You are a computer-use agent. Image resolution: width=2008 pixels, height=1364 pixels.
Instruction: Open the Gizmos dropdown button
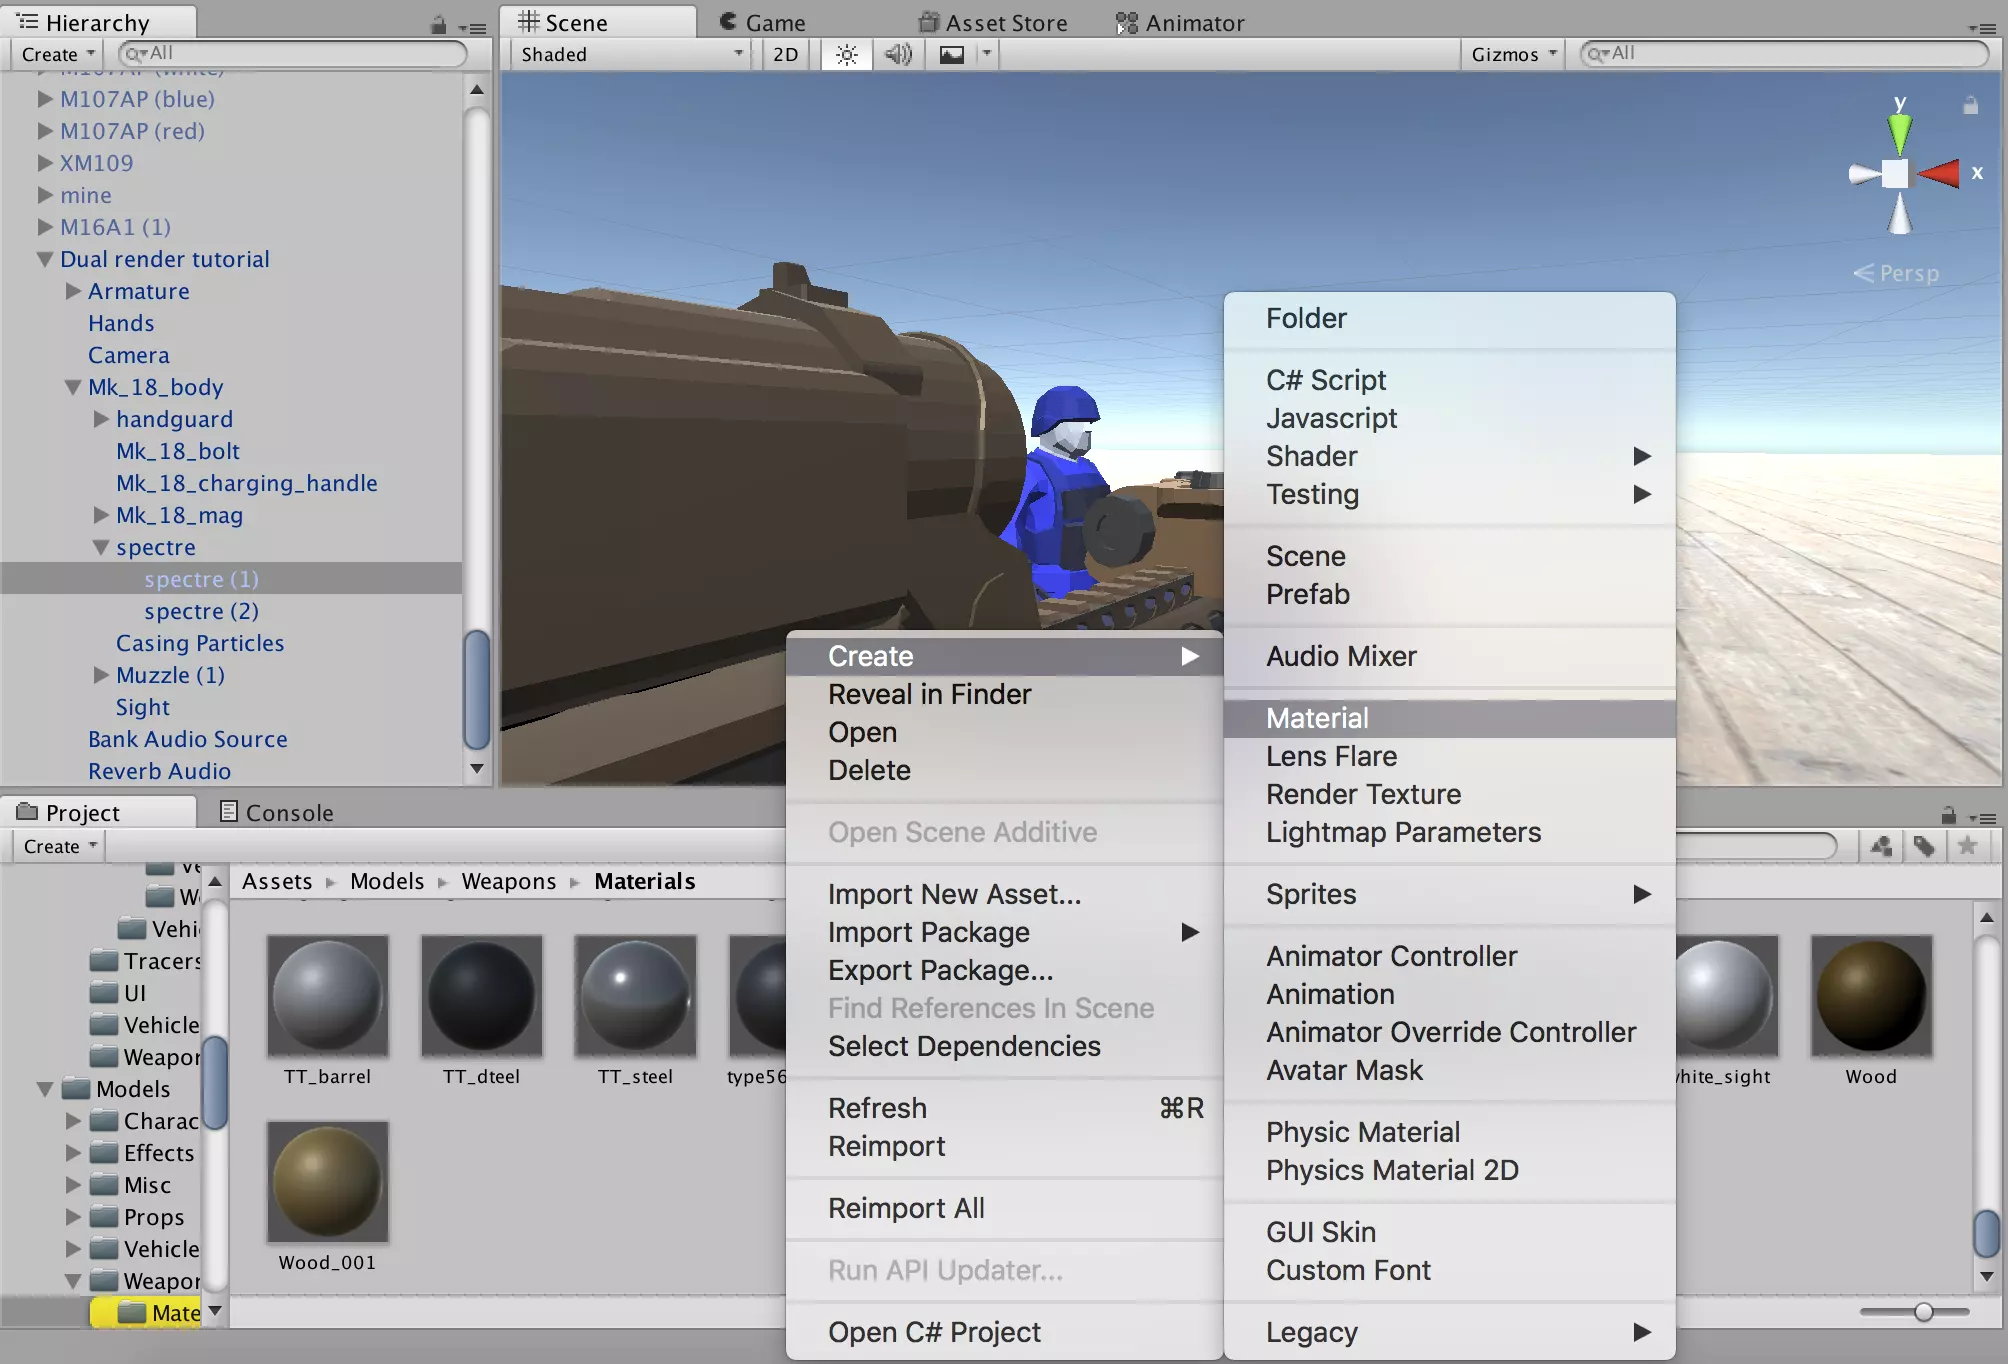(x=1513, y=54)
